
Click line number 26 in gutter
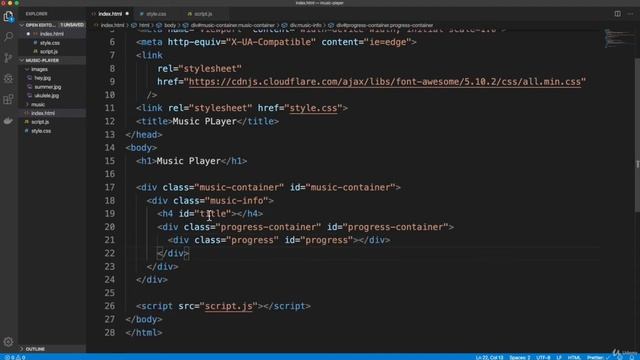(109, 306)
